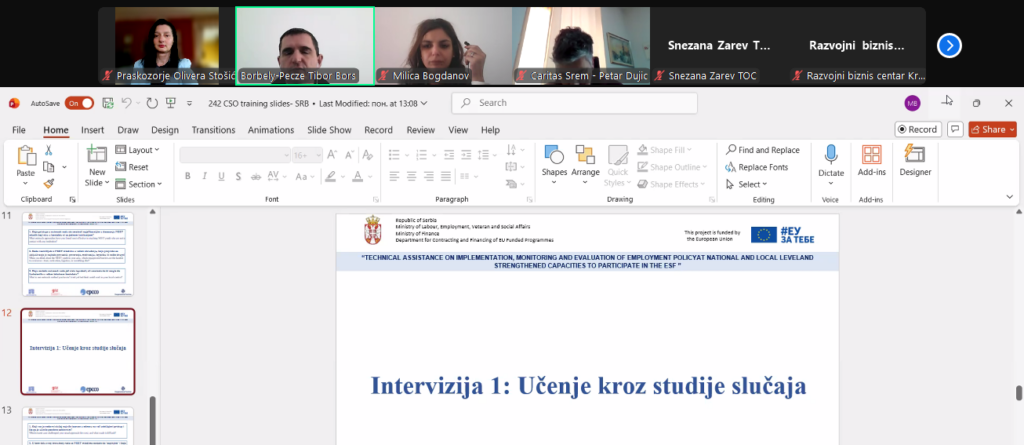The height and width of the screenshot is (445, 1024).
Task: Click the Format Painter brush icon
Action: pyautogui.click(x=48, y=184)
